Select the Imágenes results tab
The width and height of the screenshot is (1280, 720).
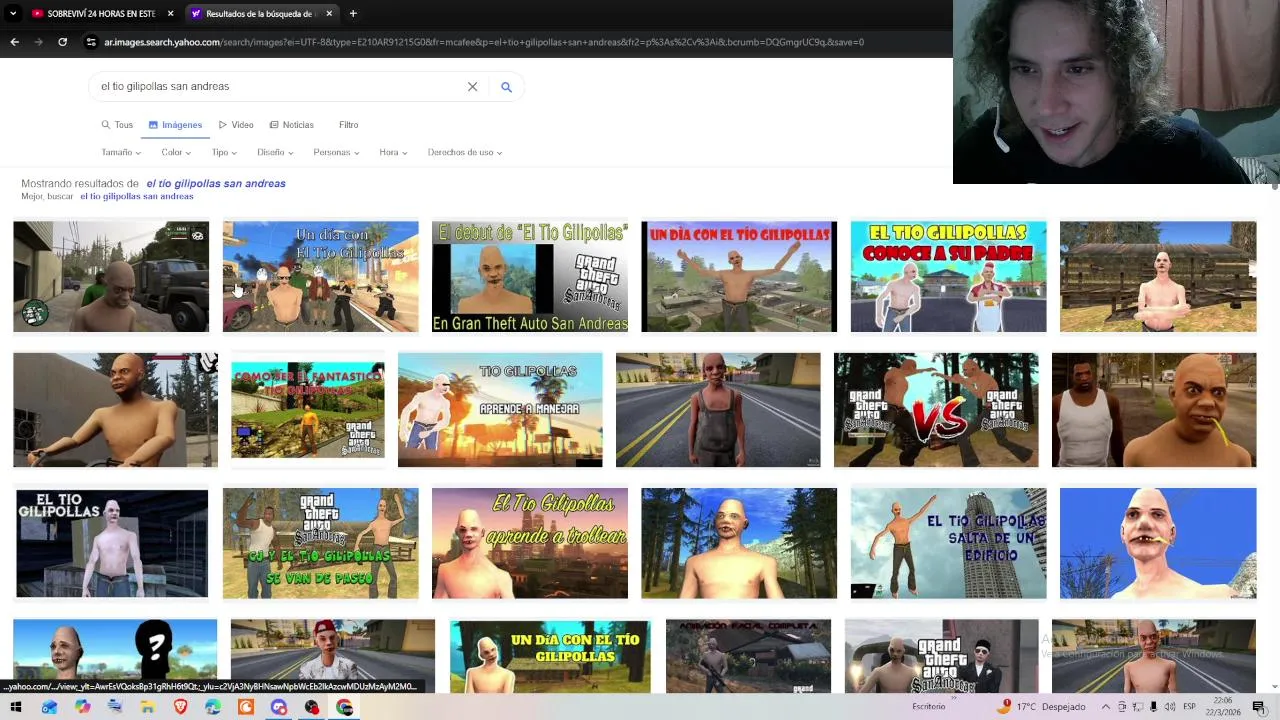coord(175,125)
